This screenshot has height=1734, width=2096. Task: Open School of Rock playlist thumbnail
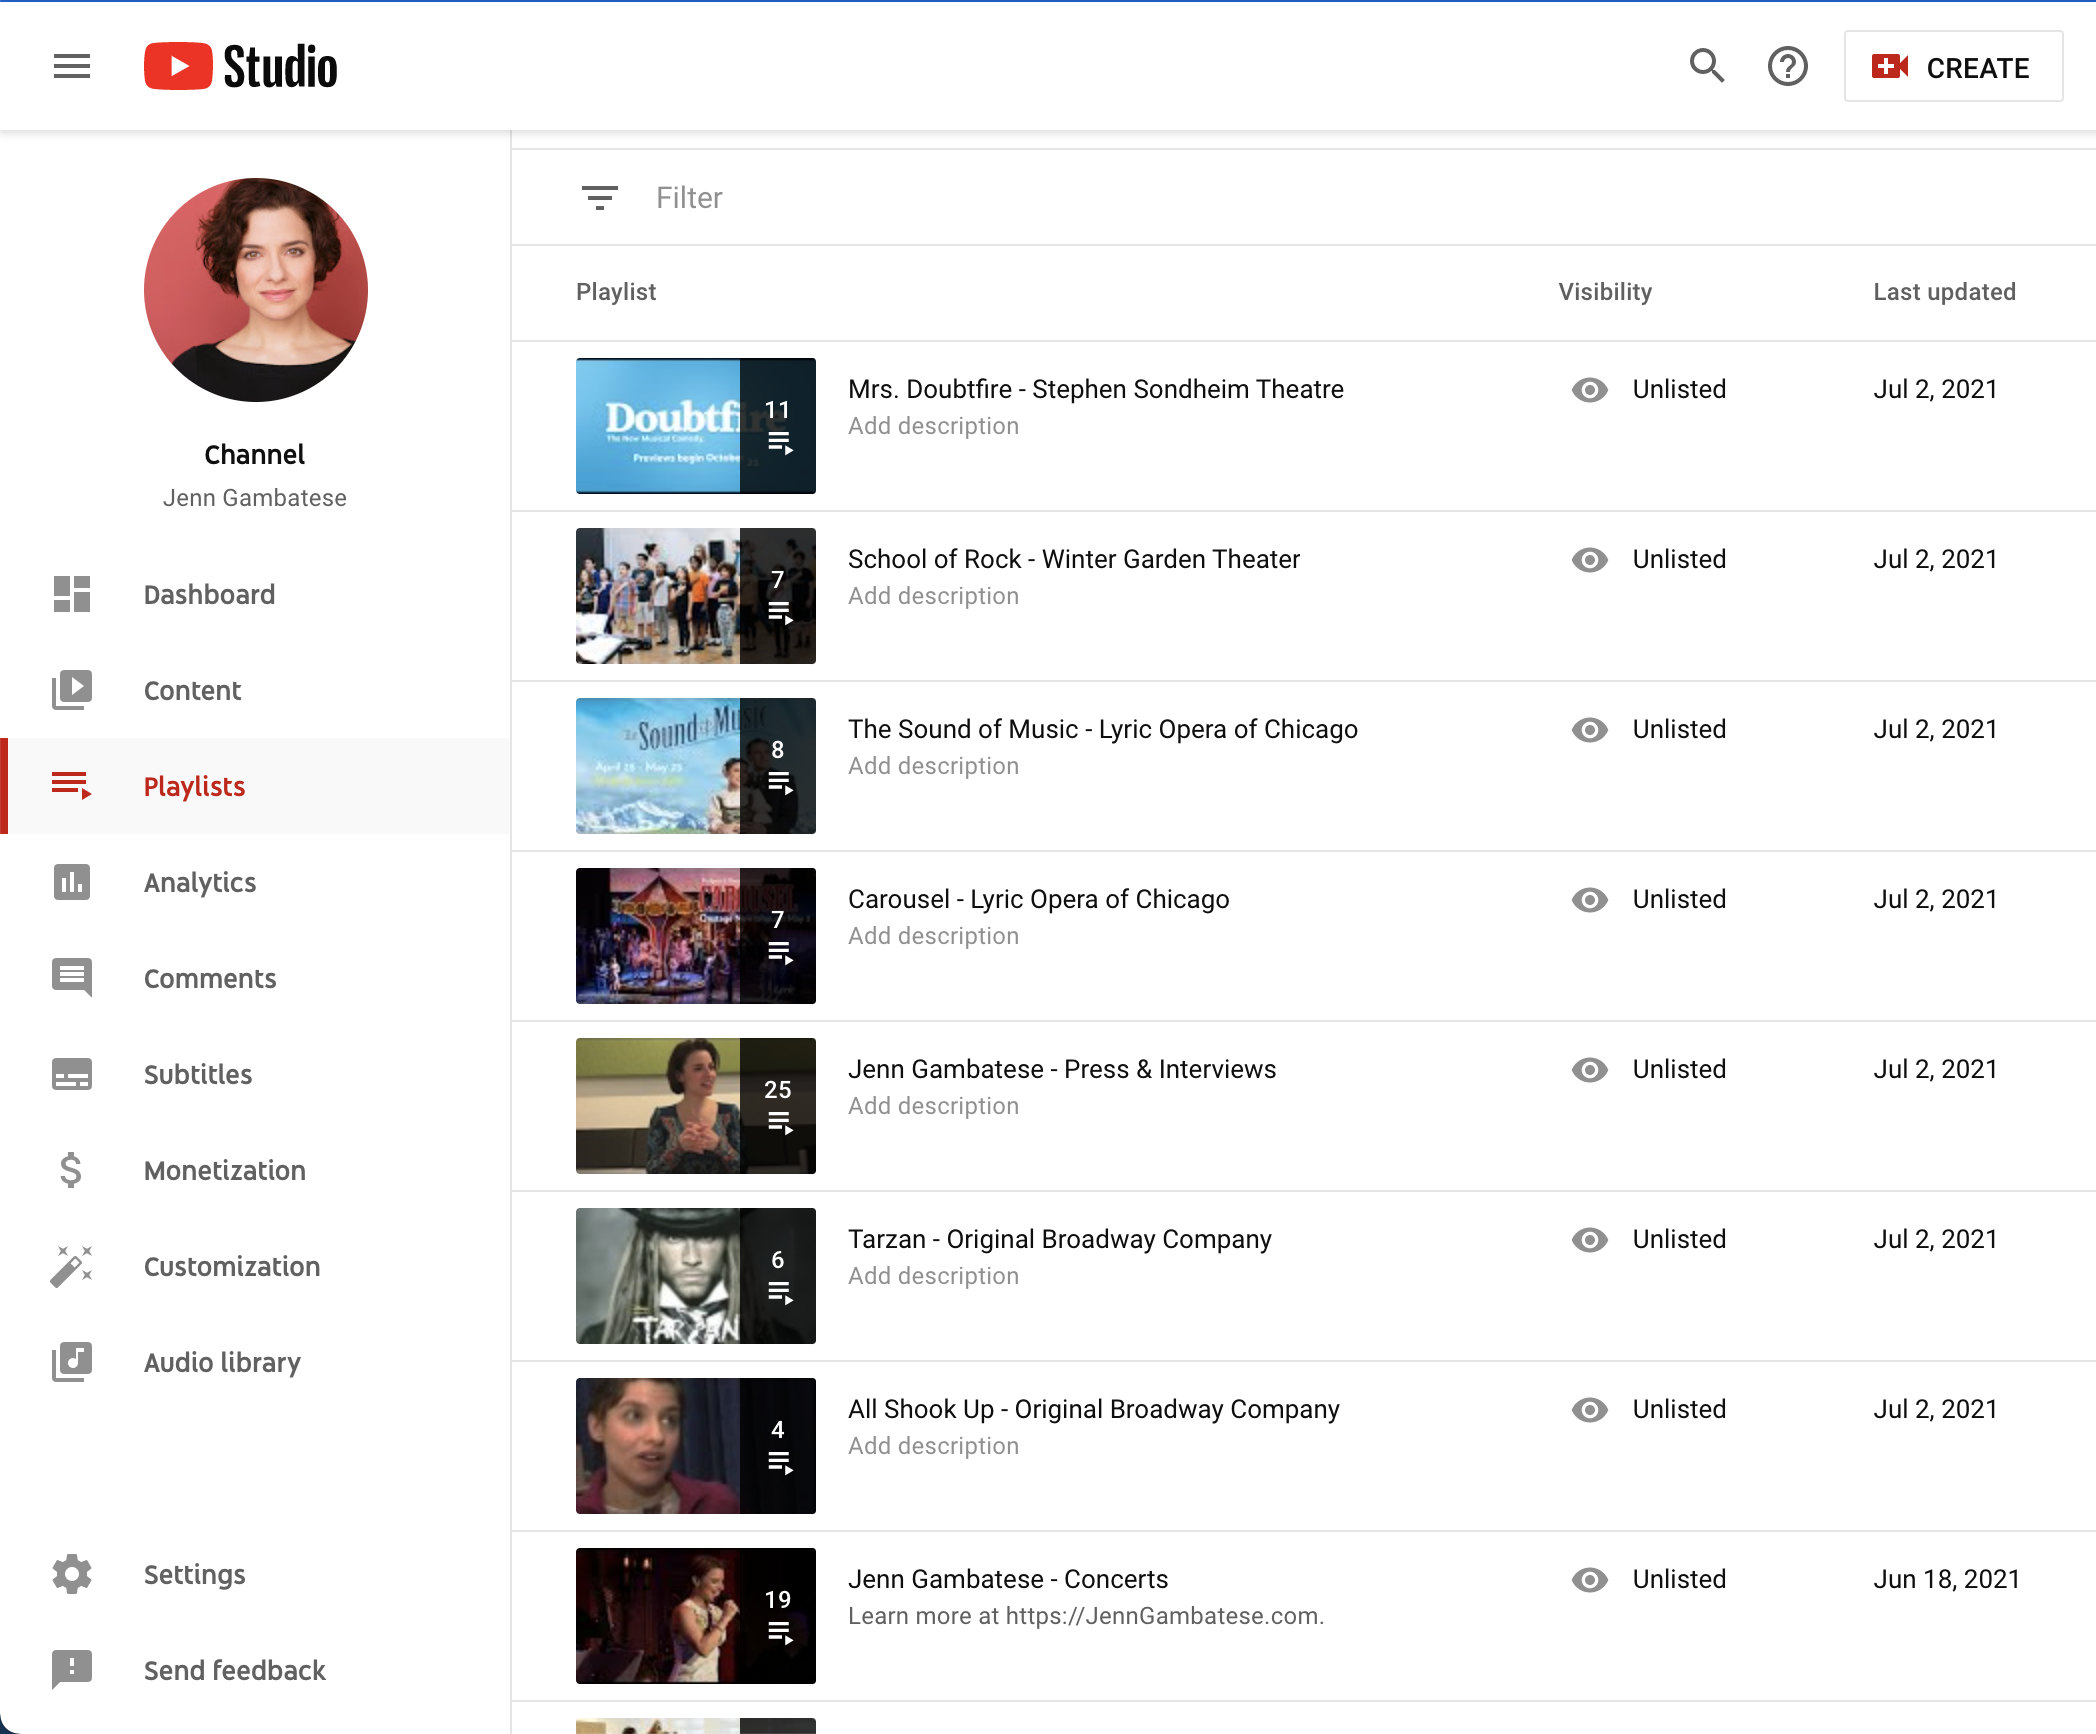696,596
